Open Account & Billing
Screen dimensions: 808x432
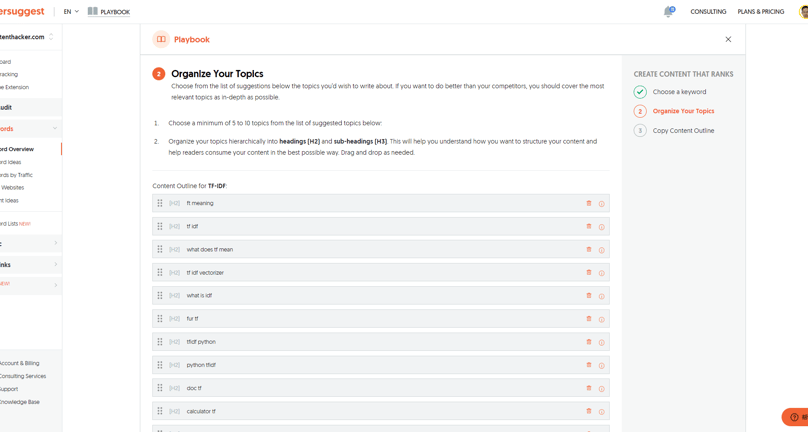20,363
